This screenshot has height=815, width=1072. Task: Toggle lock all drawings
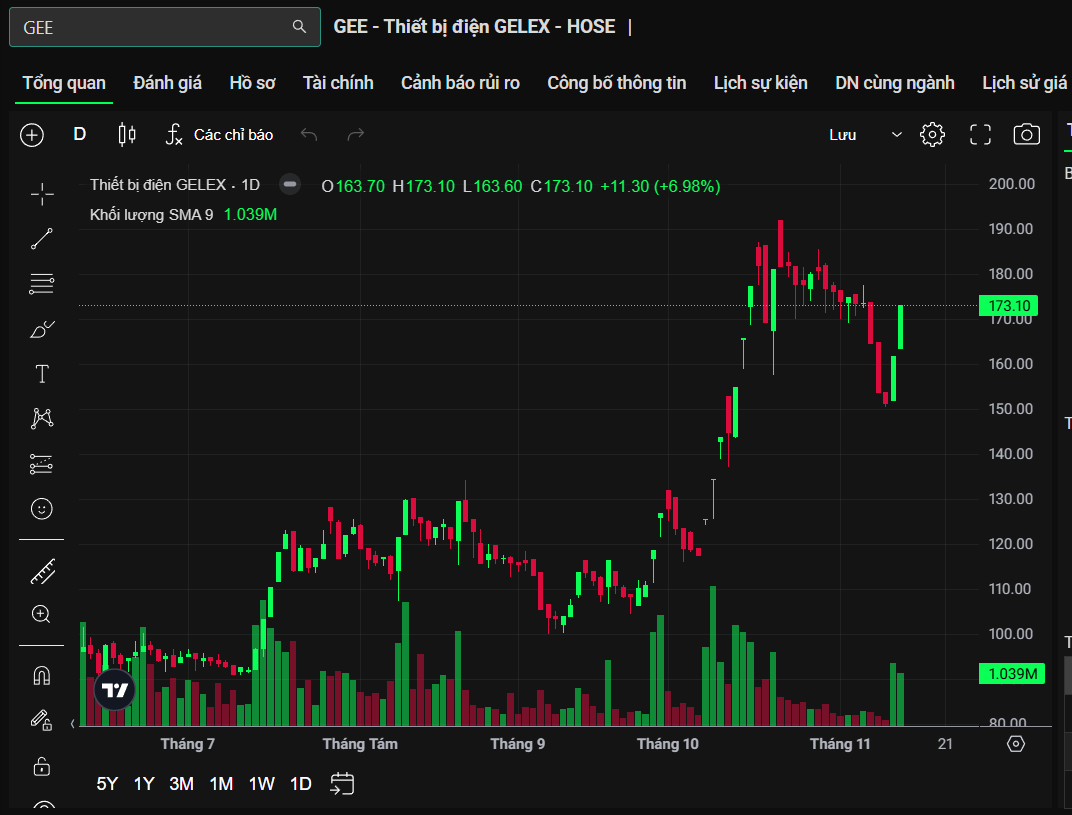[42, 766]
